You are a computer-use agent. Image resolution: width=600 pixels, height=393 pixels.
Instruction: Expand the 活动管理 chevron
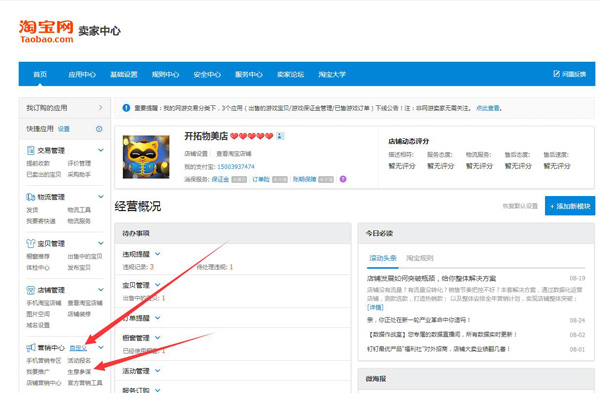point(158,370)
